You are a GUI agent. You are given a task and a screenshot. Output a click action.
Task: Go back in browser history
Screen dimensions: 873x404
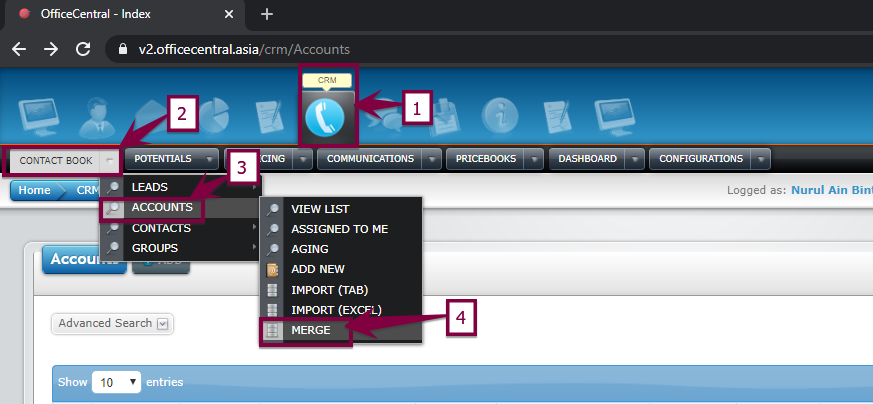pos(19,50)
